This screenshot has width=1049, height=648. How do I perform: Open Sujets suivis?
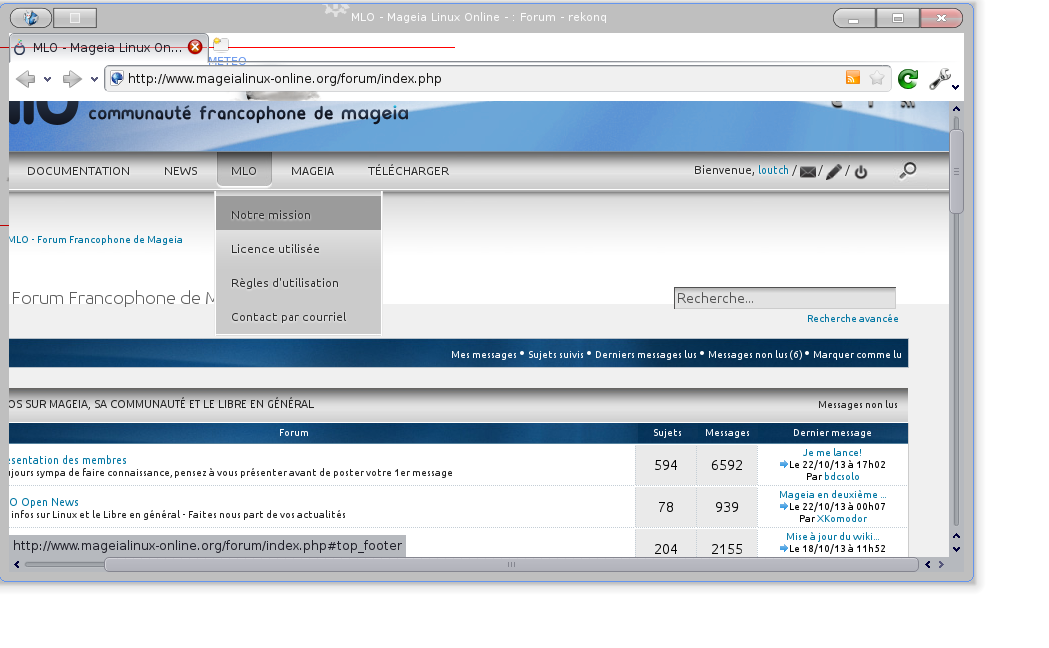556,354
